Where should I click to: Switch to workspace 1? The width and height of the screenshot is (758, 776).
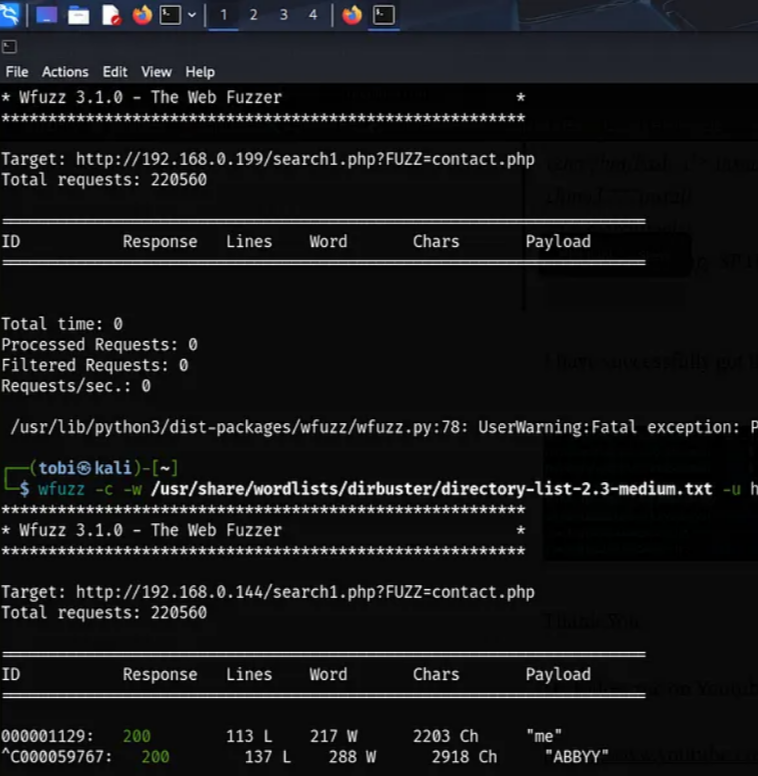[x=224, y=15]
